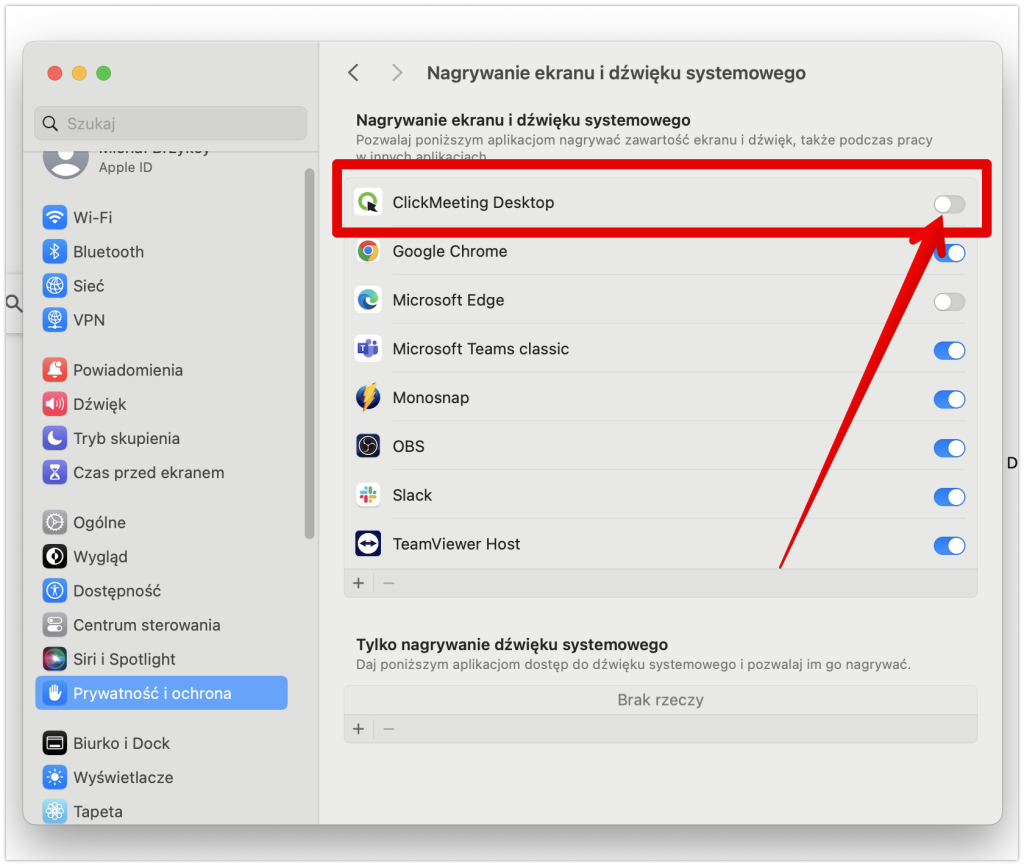Switch off the OBS recording toggle
This screenshot has width=1024, height=866.
950,448
